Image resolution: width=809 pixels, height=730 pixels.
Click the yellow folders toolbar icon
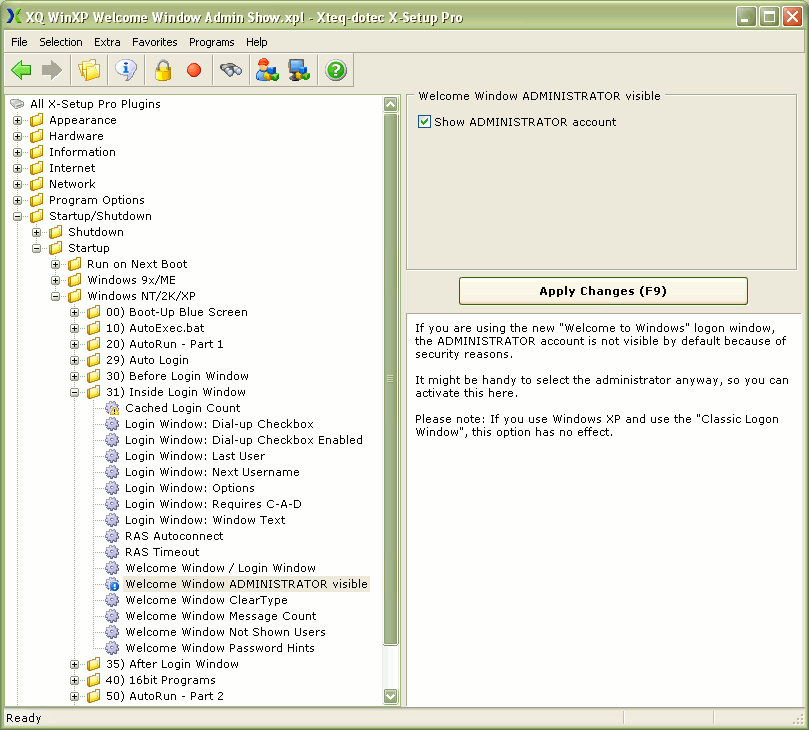point(90,70)
